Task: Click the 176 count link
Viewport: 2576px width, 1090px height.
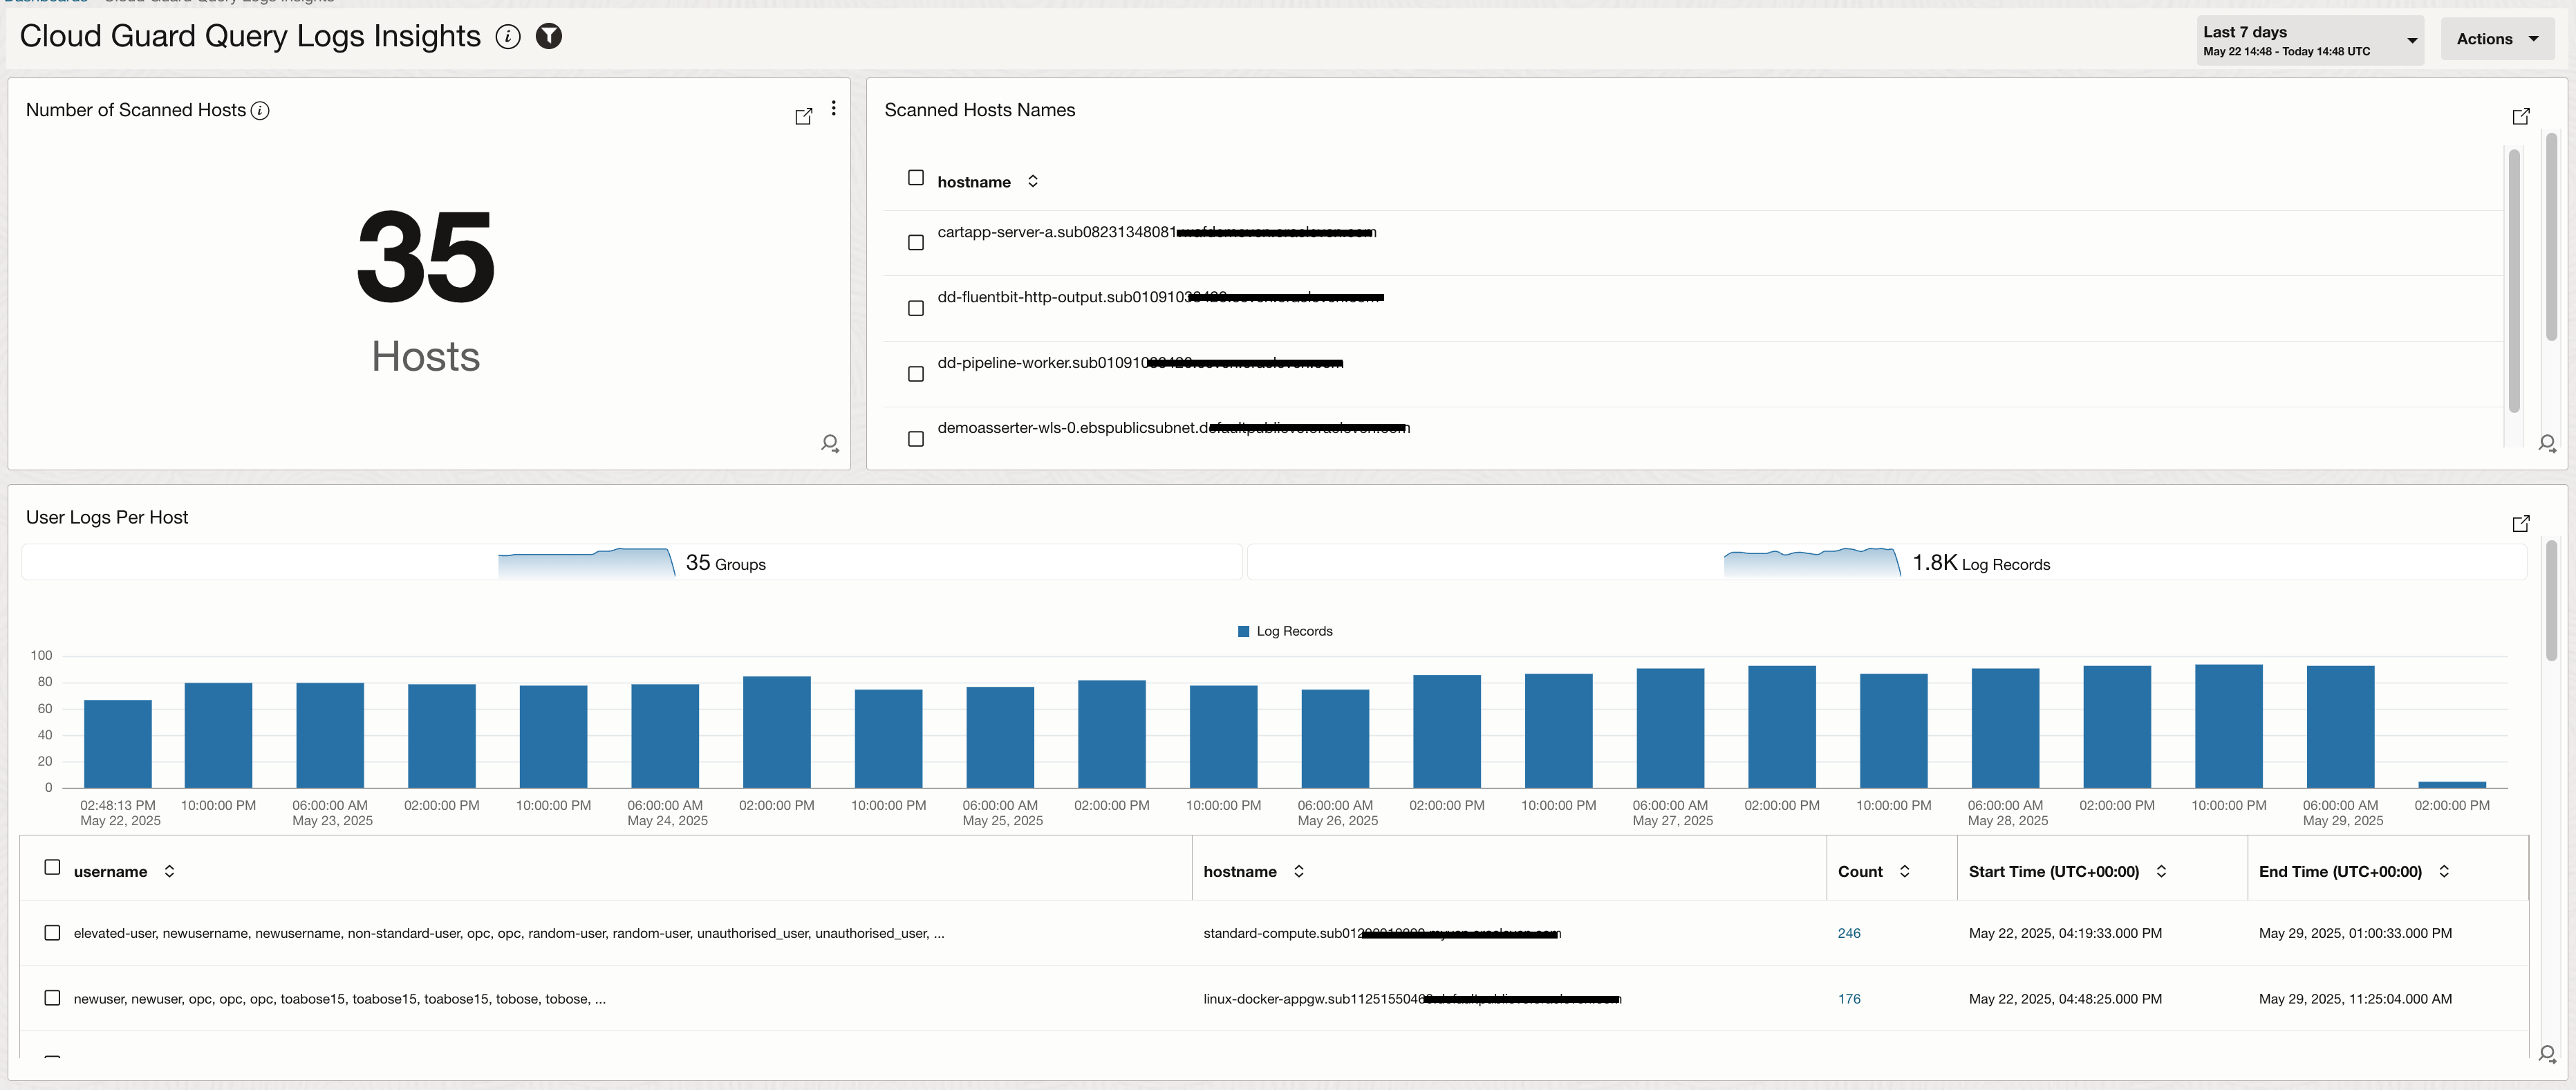Action: point(1848,999)
